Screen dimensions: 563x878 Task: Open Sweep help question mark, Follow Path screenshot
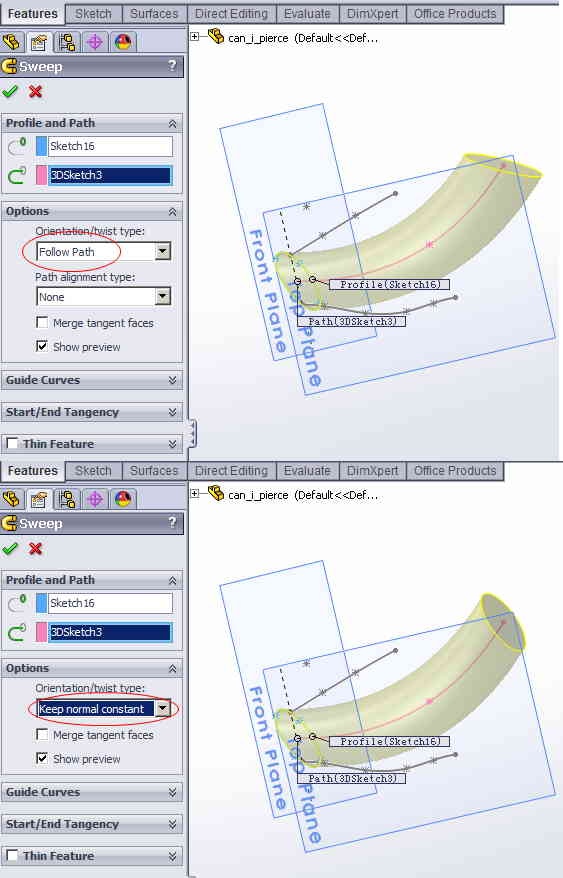pos(172,66)
